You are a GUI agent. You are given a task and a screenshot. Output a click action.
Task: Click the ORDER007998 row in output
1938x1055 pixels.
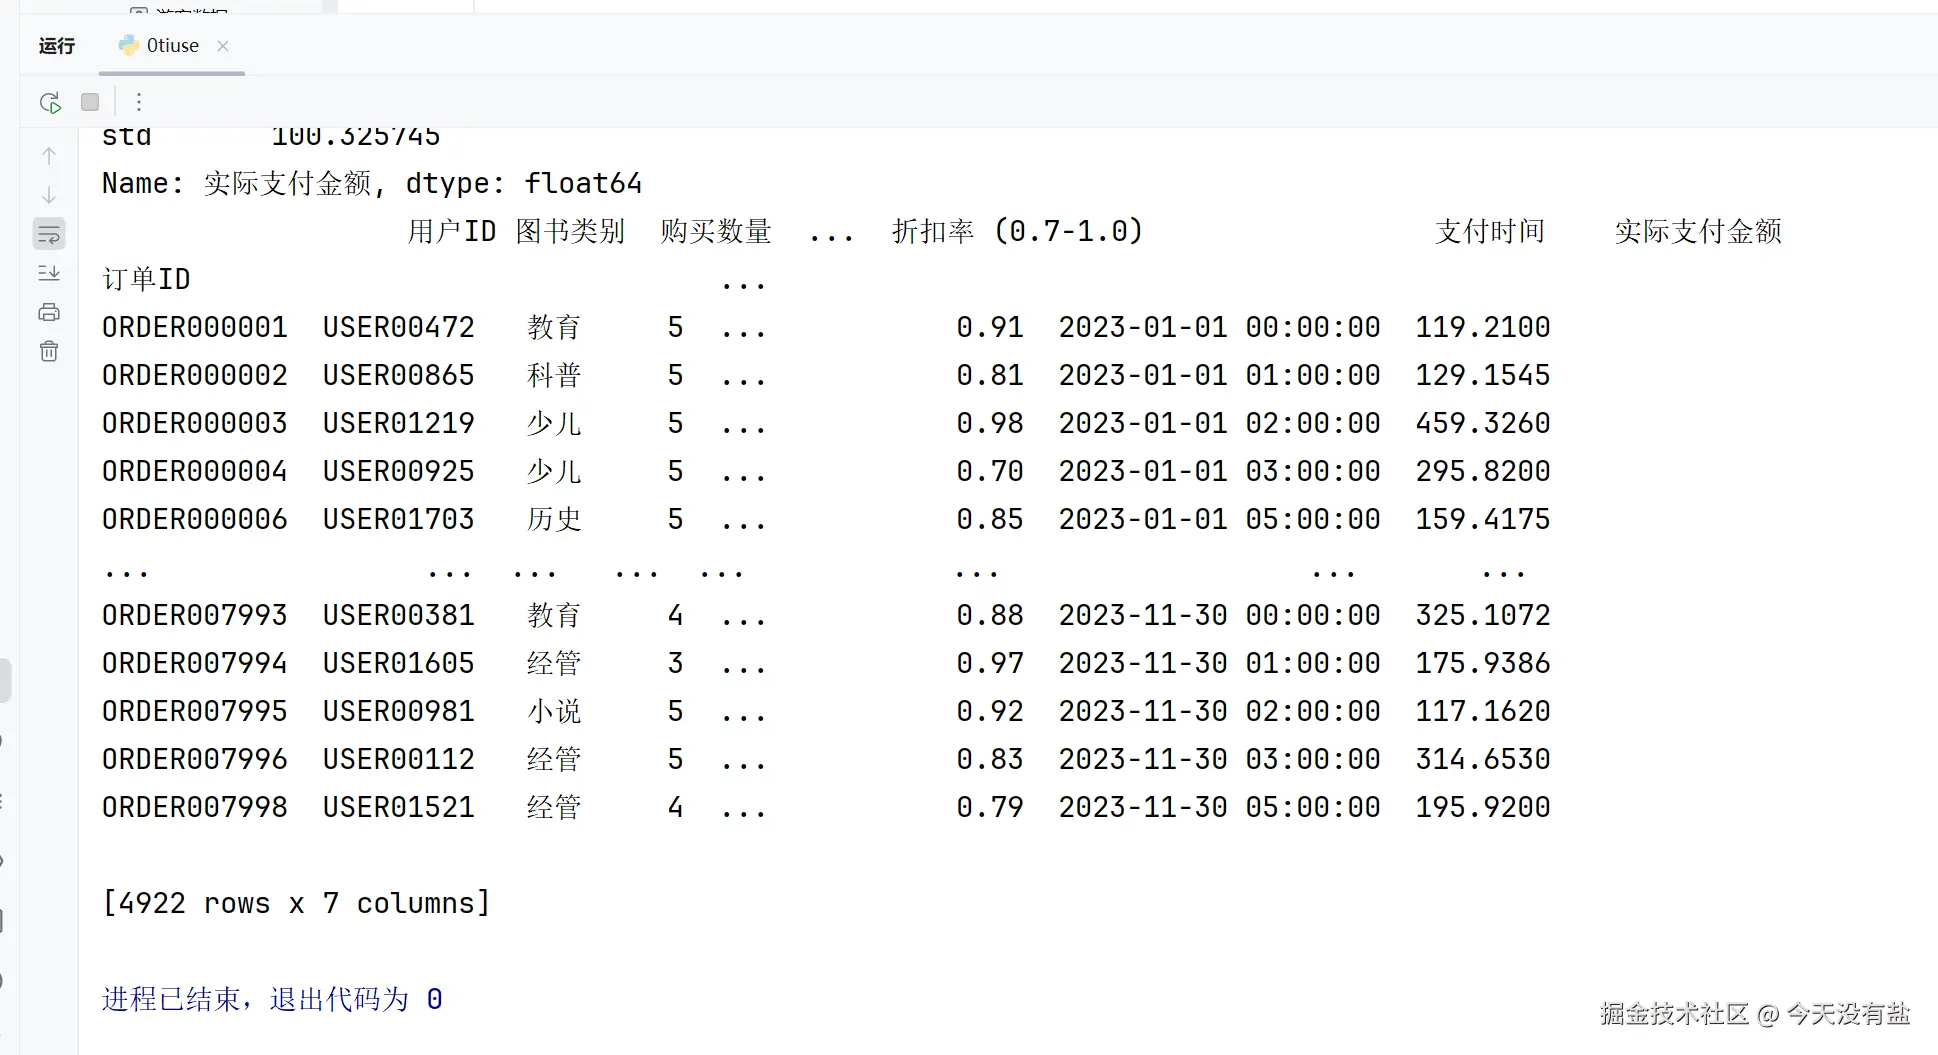[195, 807]
